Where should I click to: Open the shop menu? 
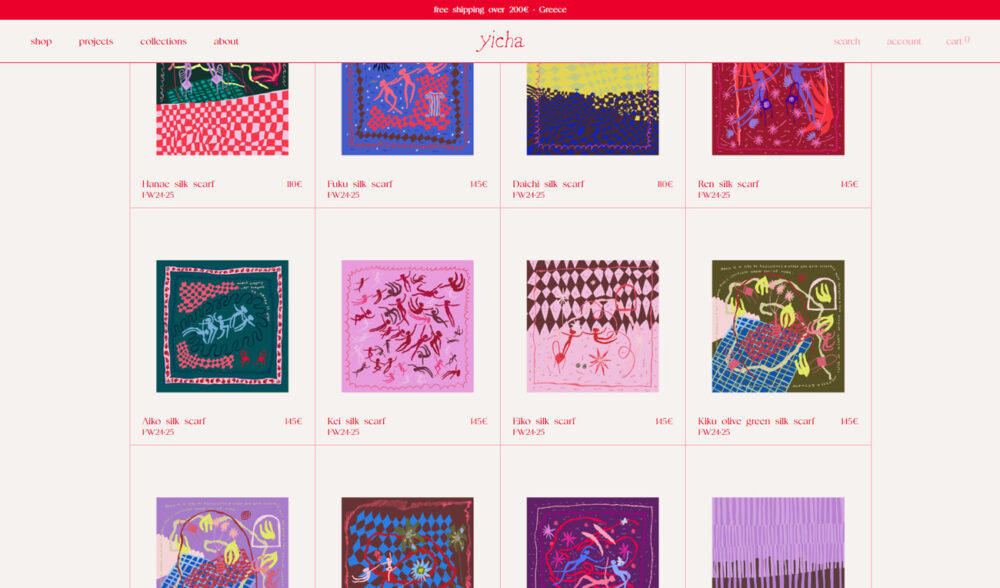(x=41, y=41)
